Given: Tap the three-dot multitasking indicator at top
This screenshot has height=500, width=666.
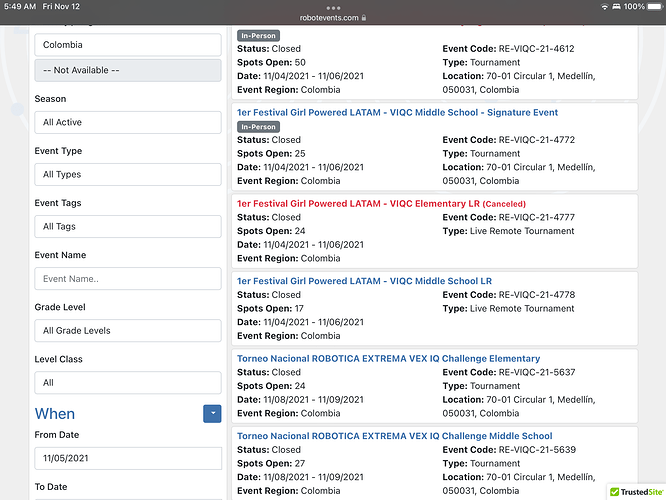Looking at the screenshot, I should 333,8.
